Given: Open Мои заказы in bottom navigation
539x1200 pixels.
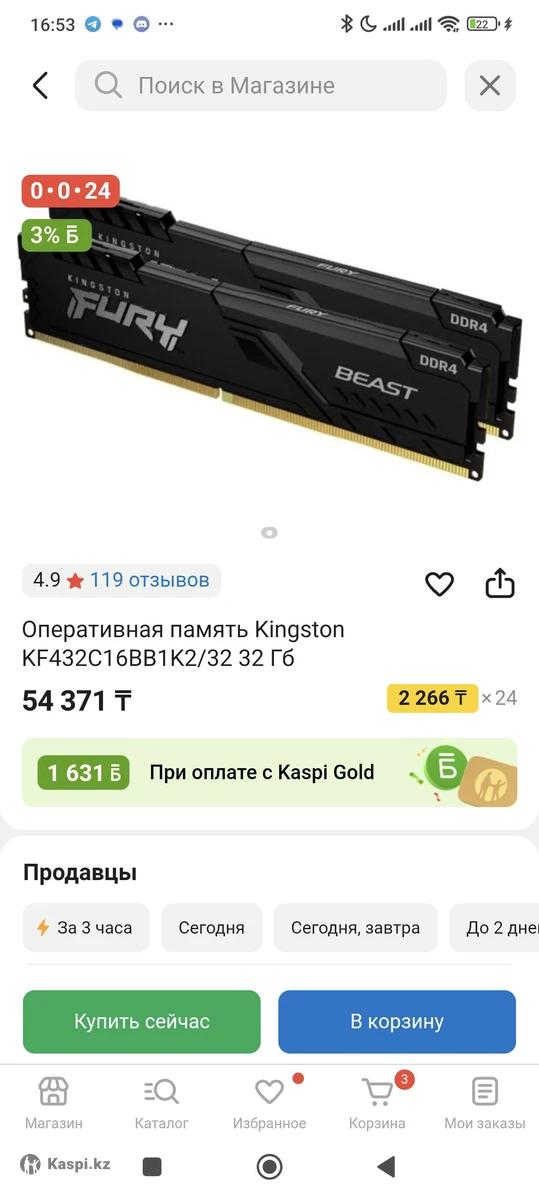Looking at the screenshot, I should (485, 1103).
